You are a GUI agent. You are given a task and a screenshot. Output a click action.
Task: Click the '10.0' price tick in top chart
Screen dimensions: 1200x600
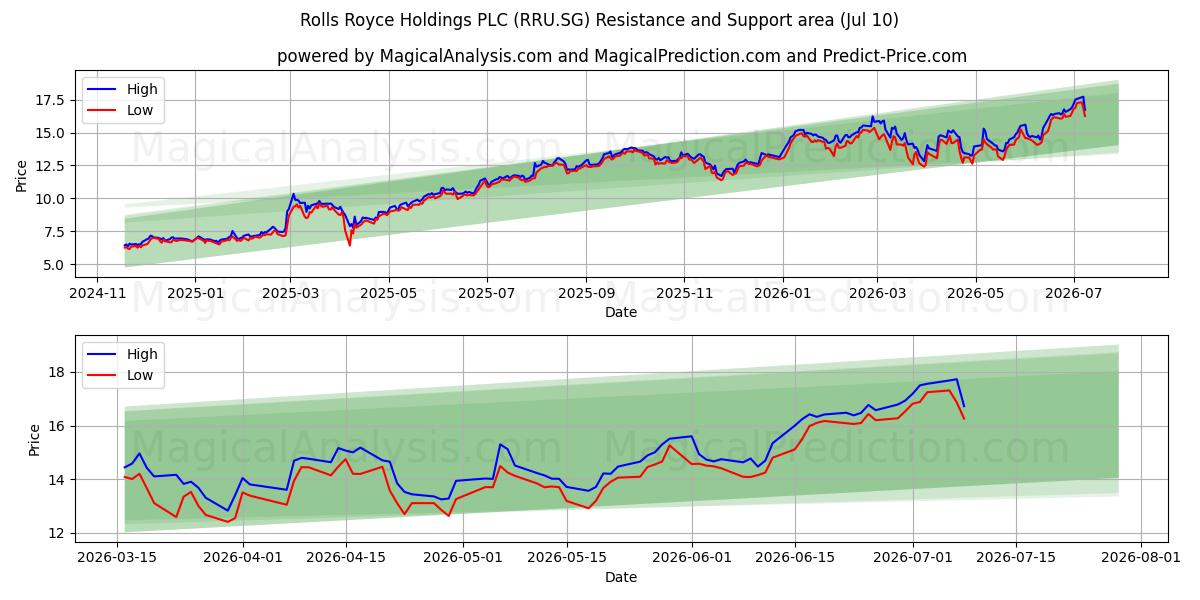52,199
